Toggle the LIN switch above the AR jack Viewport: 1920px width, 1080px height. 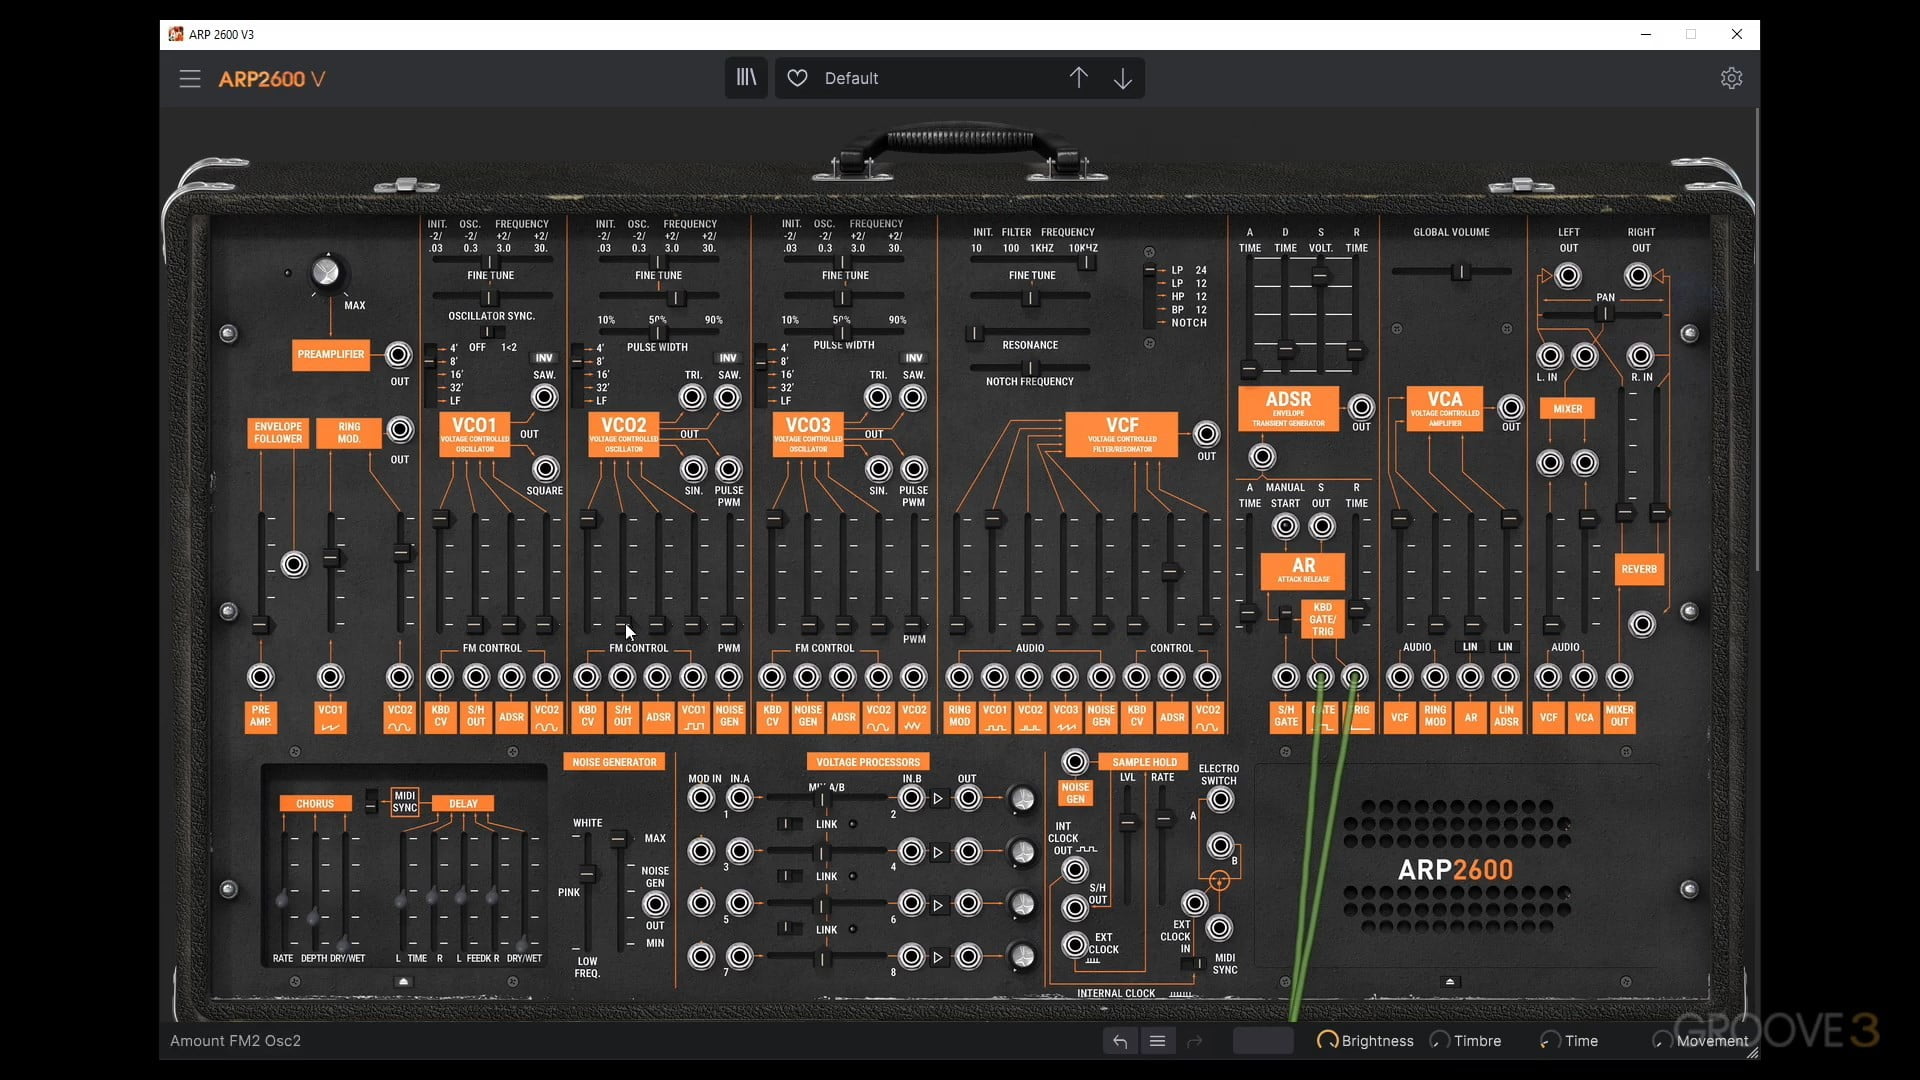pos(1470,647)
